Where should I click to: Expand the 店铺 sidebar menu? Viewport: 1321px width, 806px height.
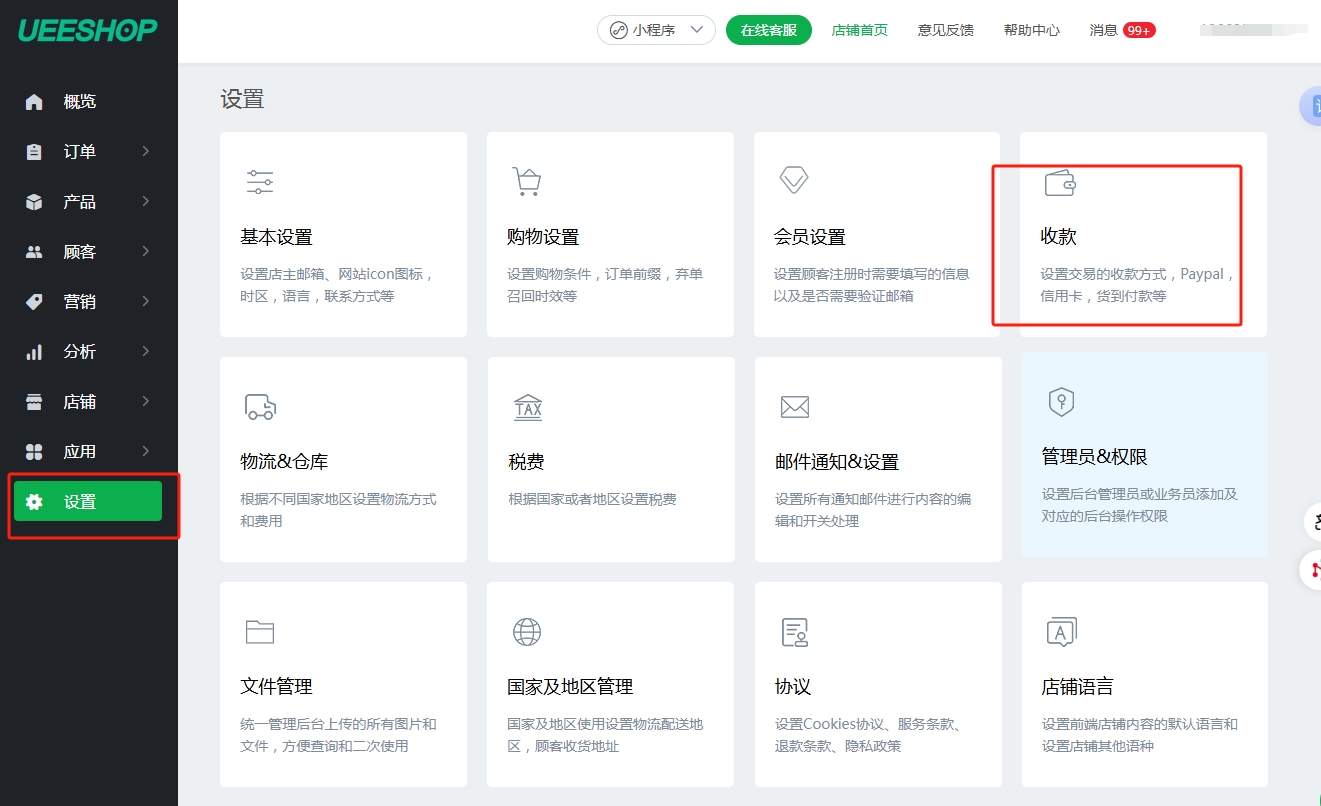88,402
